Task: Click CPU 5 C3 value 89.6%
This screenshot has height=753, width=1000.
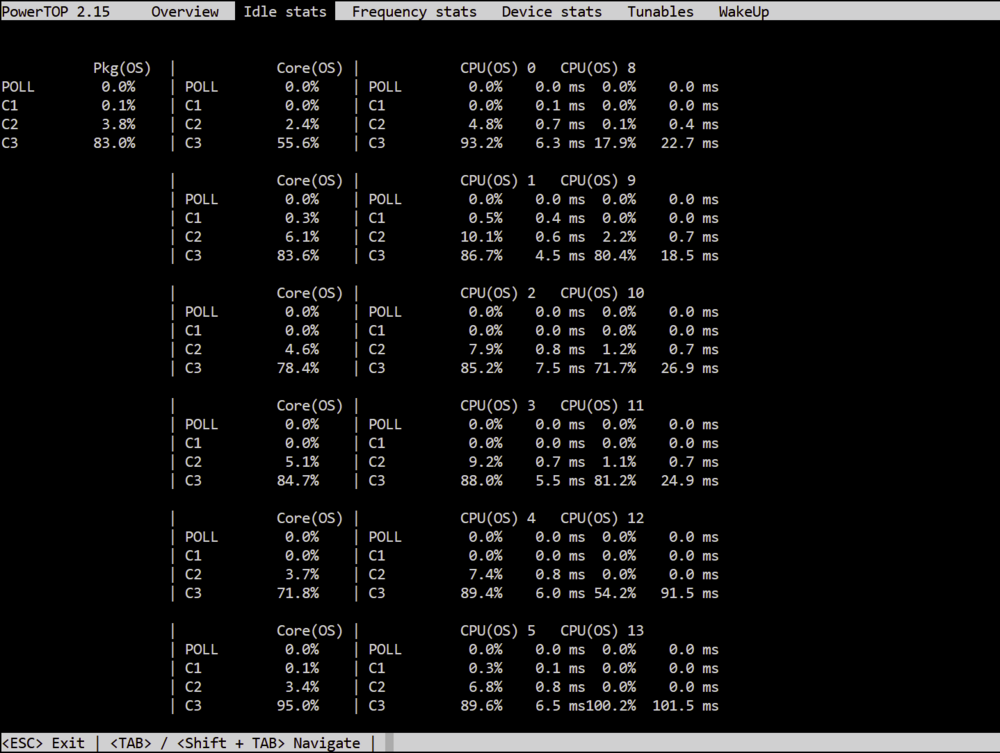Action: [482, 706]
